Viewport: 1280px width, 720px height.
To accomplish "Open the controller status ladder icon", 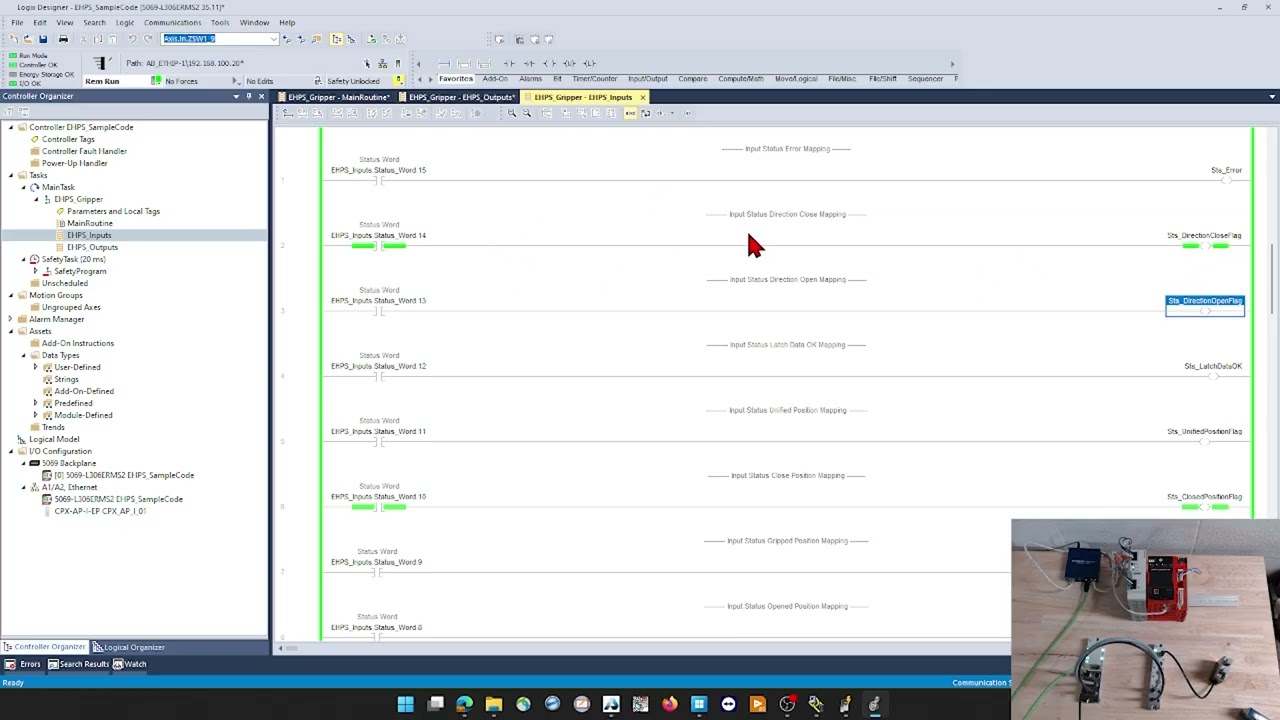I will (x=102, y=63).
